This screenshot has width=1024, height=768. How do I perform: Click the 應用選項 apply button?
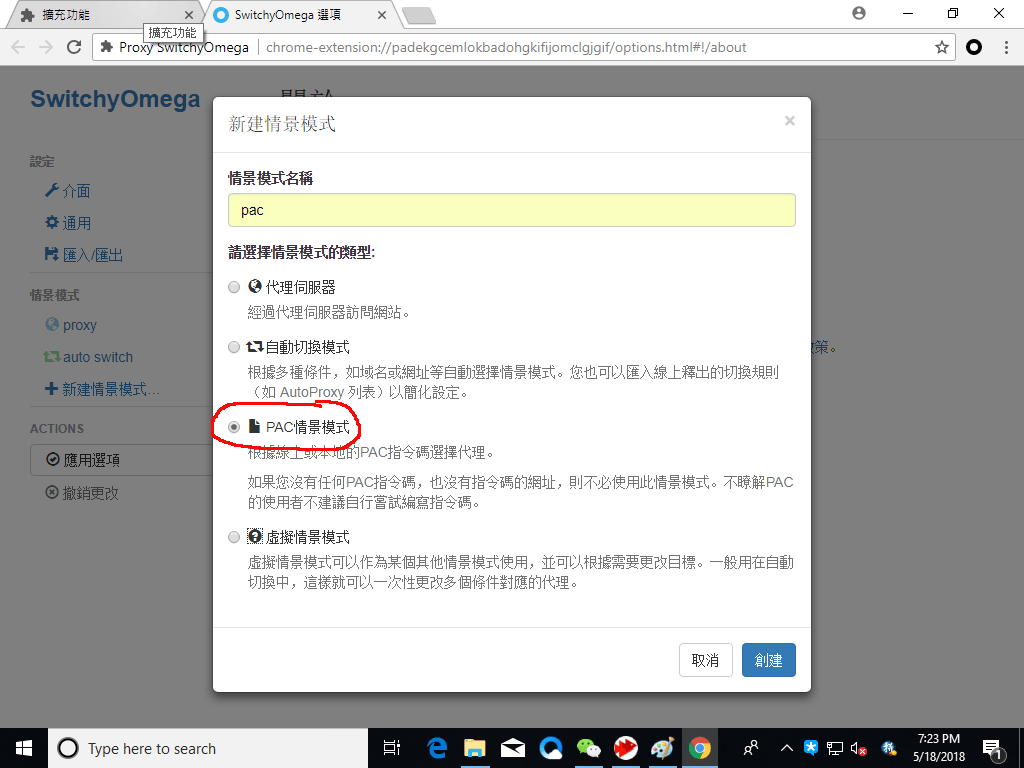[x=121, y=460]
